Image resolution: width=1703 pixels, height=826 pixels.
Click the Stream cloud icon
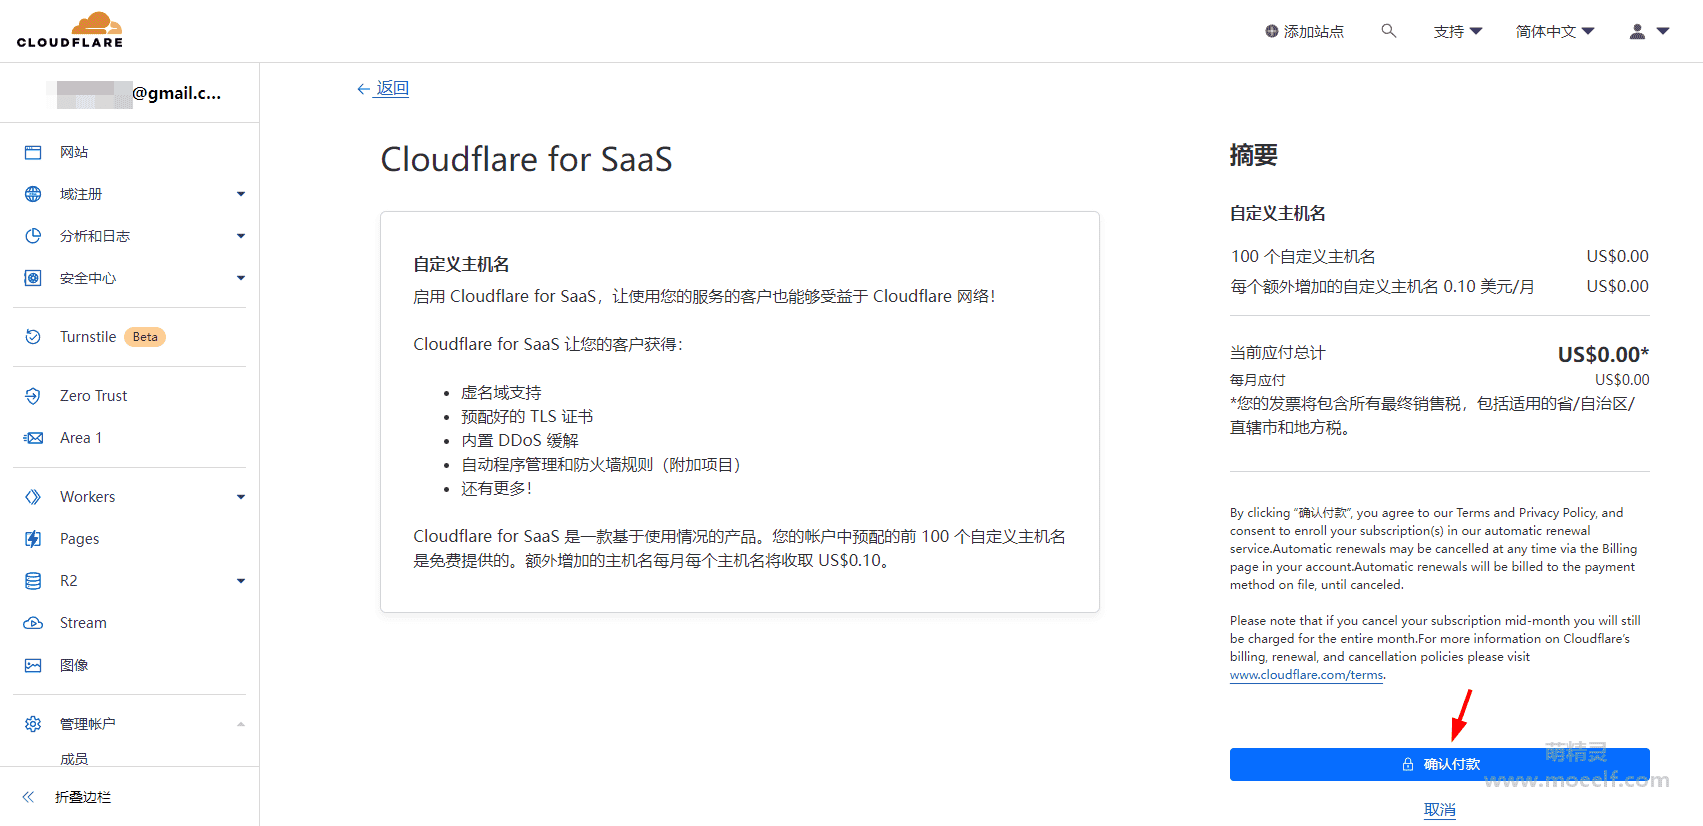(33, 623)
